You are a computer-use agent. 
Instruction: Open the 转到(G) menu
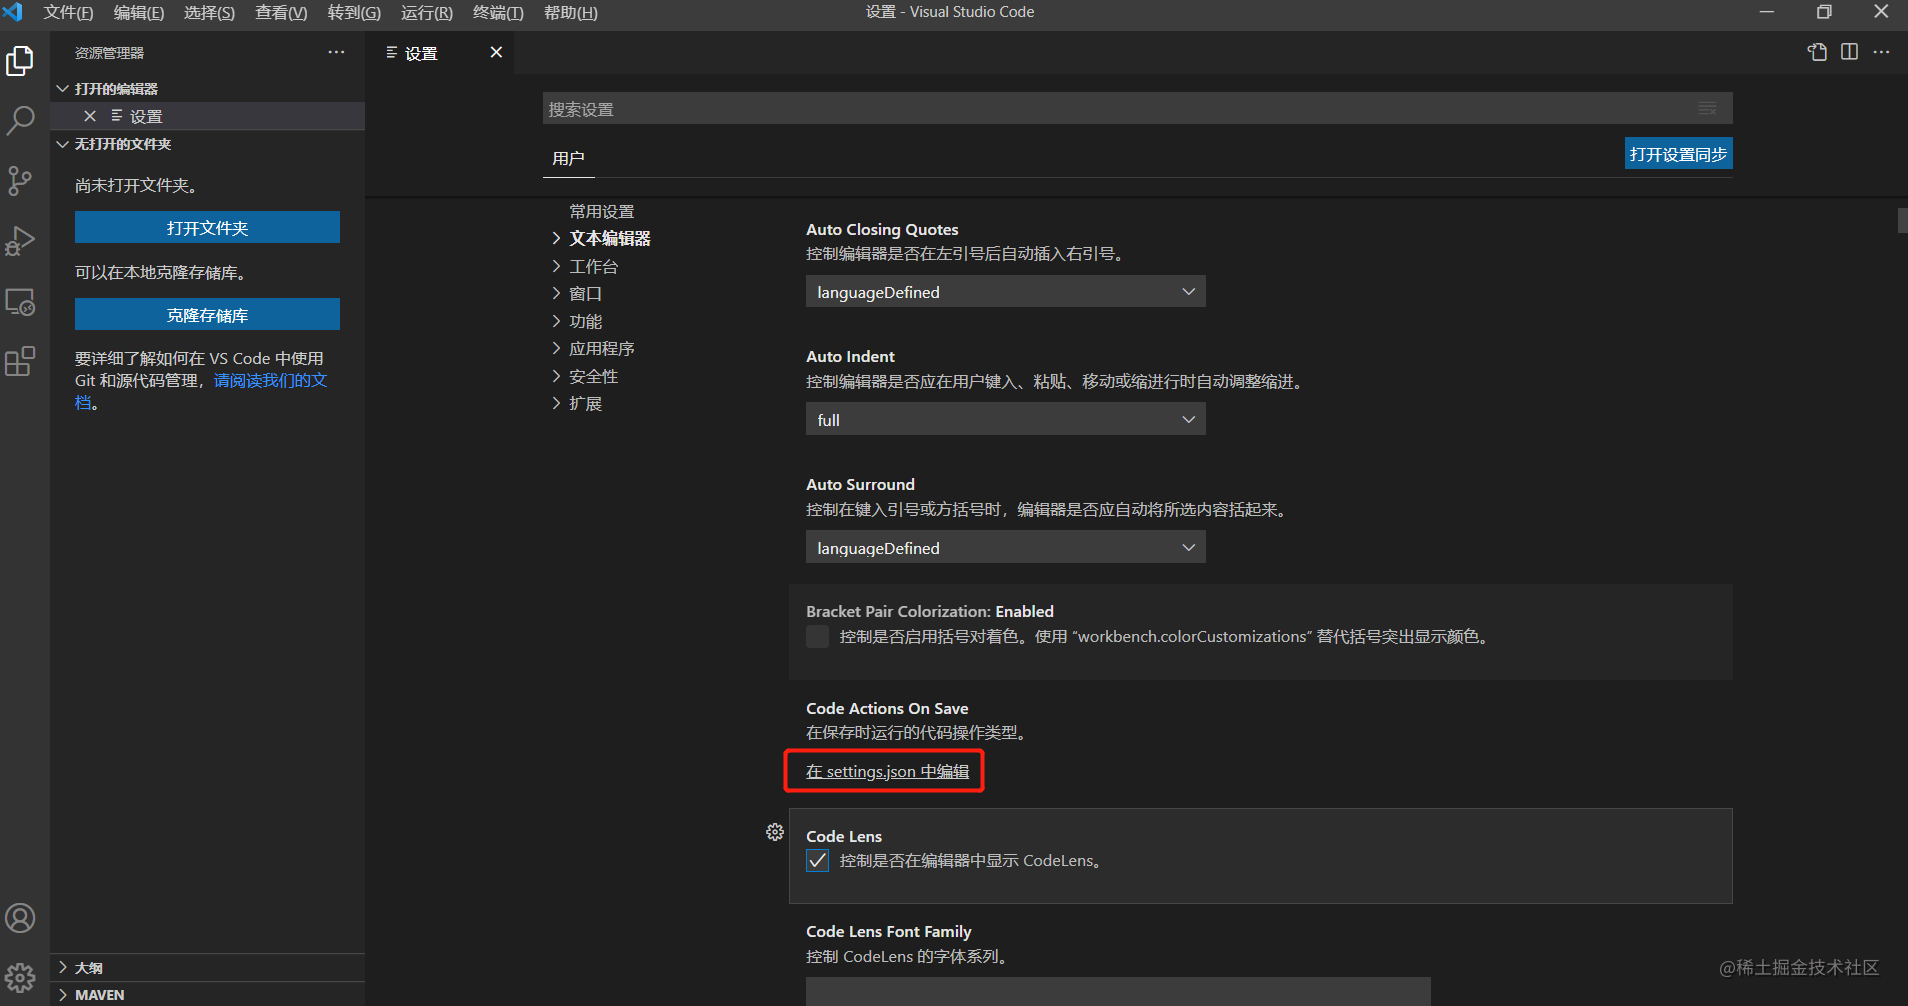tap(354, 12)
